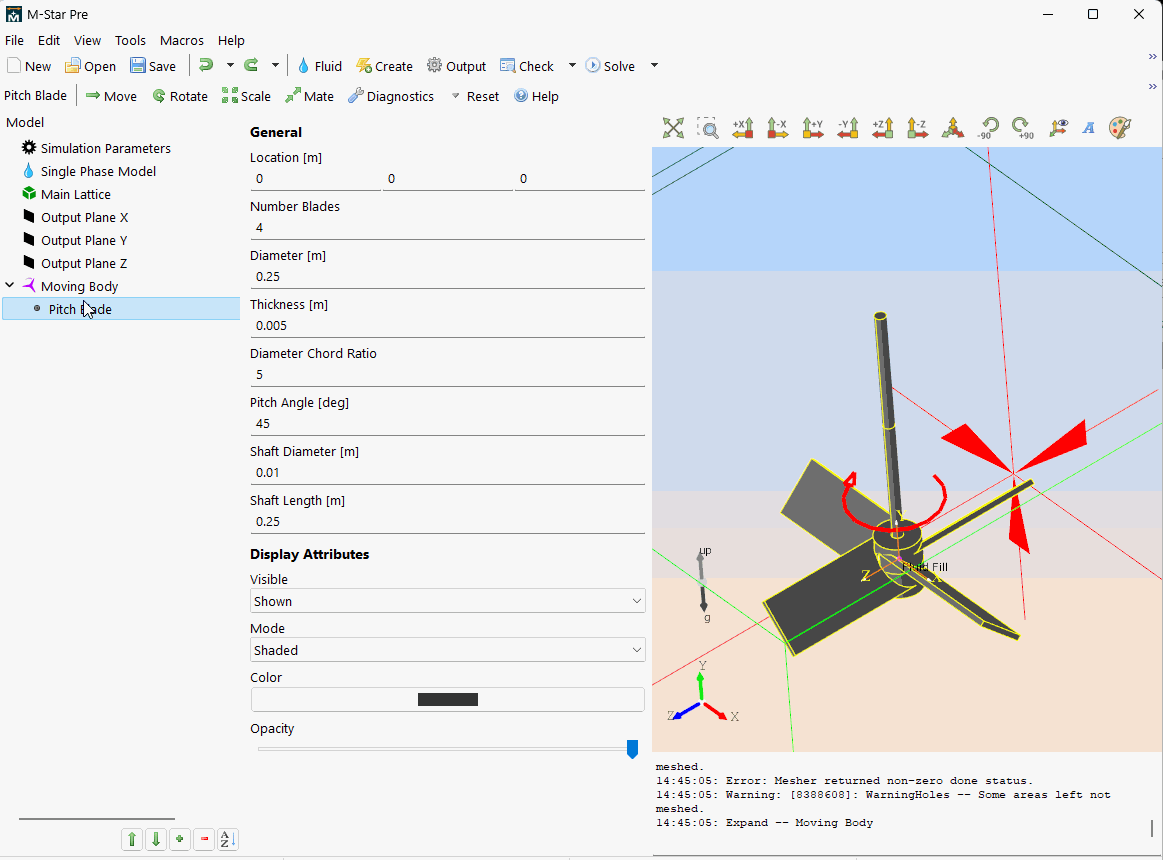Select the Move tool for Pitch Blade
The height and width of the screenshot is (860, 1163).
click(x=111, y=96)
